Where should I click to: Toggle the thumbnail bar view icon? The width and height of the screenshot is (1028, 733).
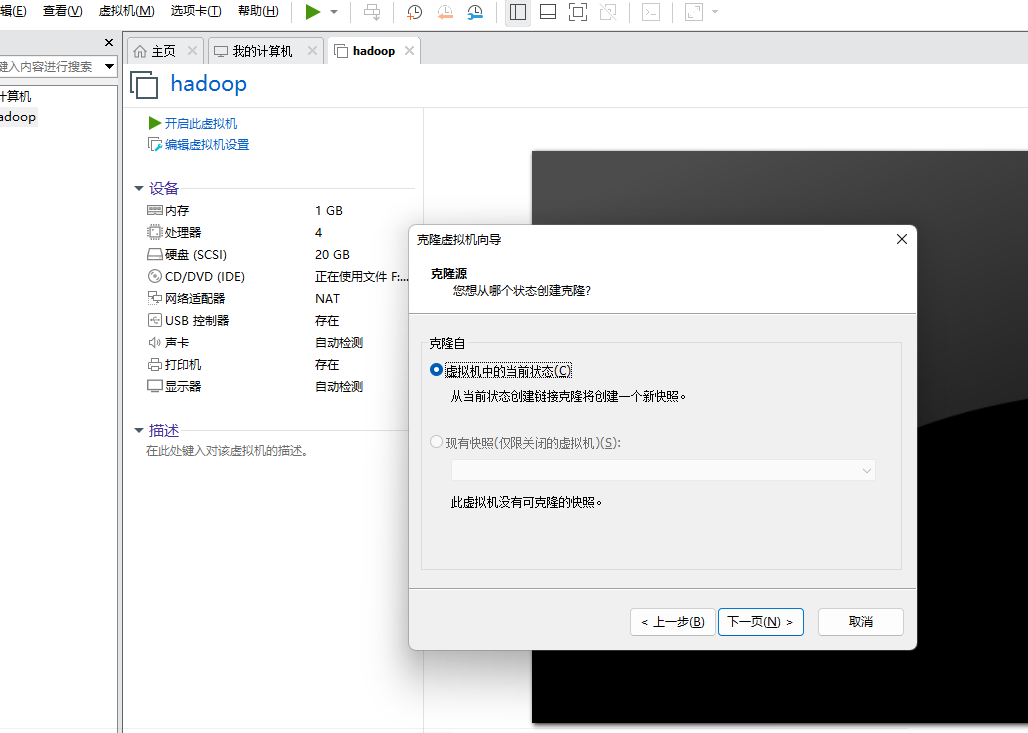pyautogui.click(x=548, y=12)
